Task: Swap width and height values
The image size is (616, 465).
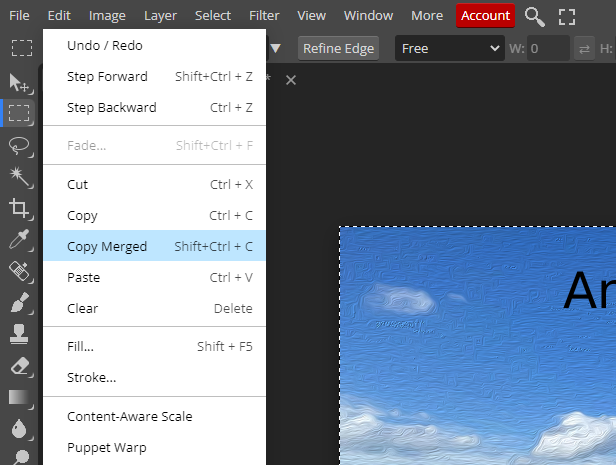Action: click(x=584, y=48)
